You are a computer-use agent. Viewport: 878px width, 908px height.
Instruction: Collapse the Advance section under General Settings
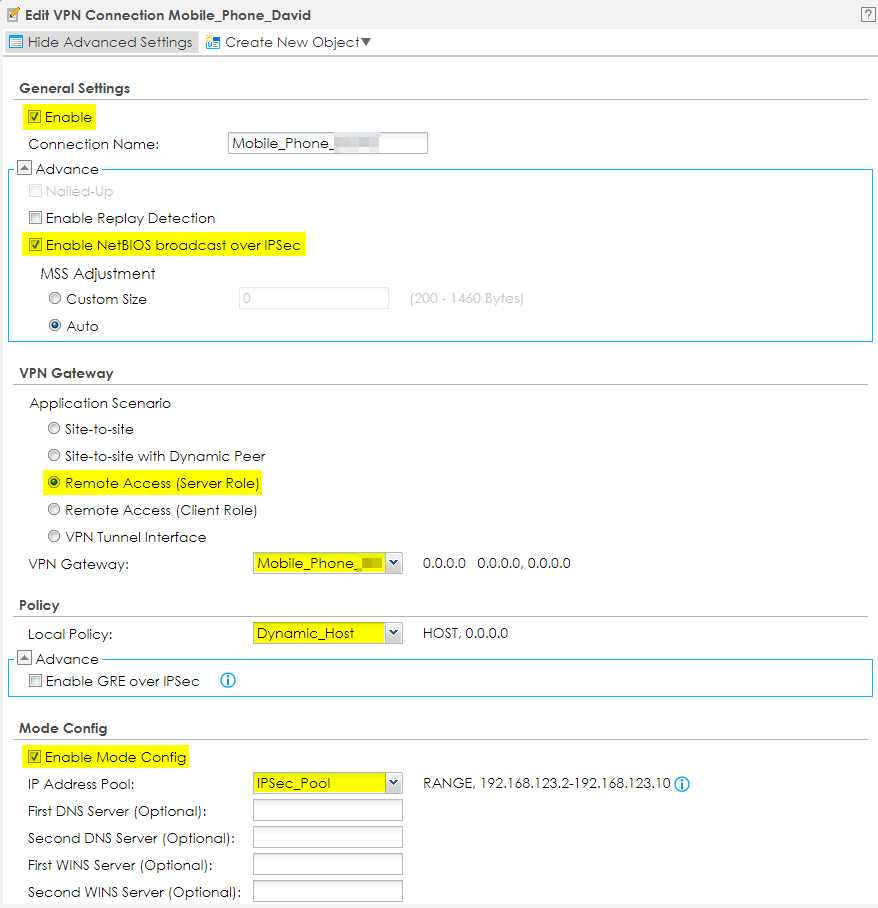[25, 169]
